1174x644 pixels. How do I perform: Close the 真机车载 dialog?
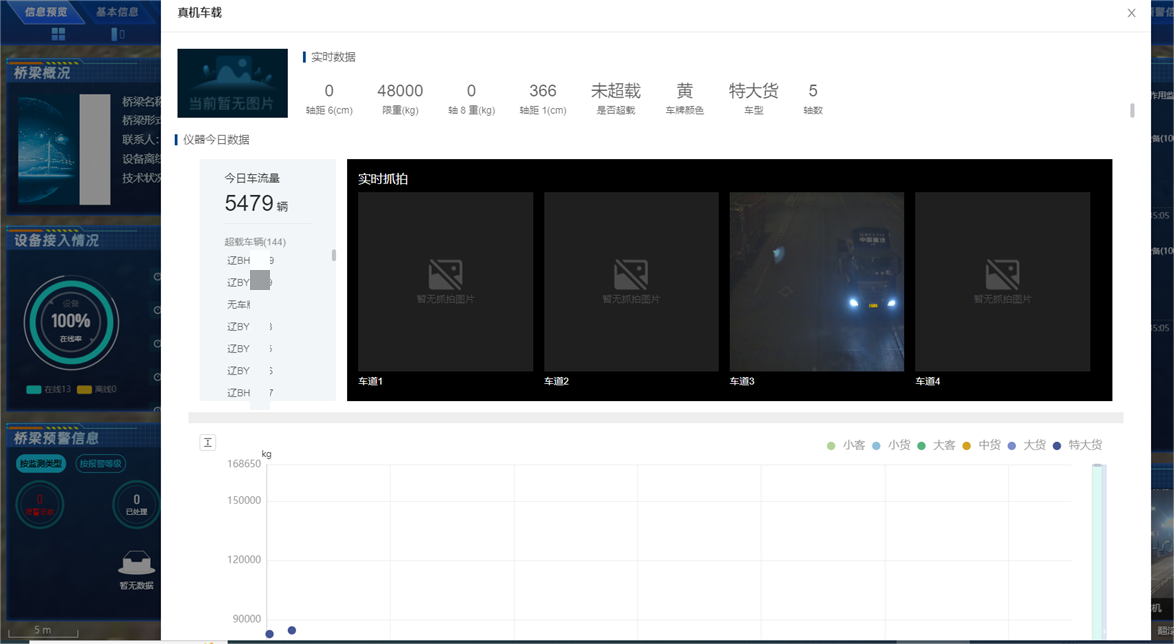(1131, 13)
